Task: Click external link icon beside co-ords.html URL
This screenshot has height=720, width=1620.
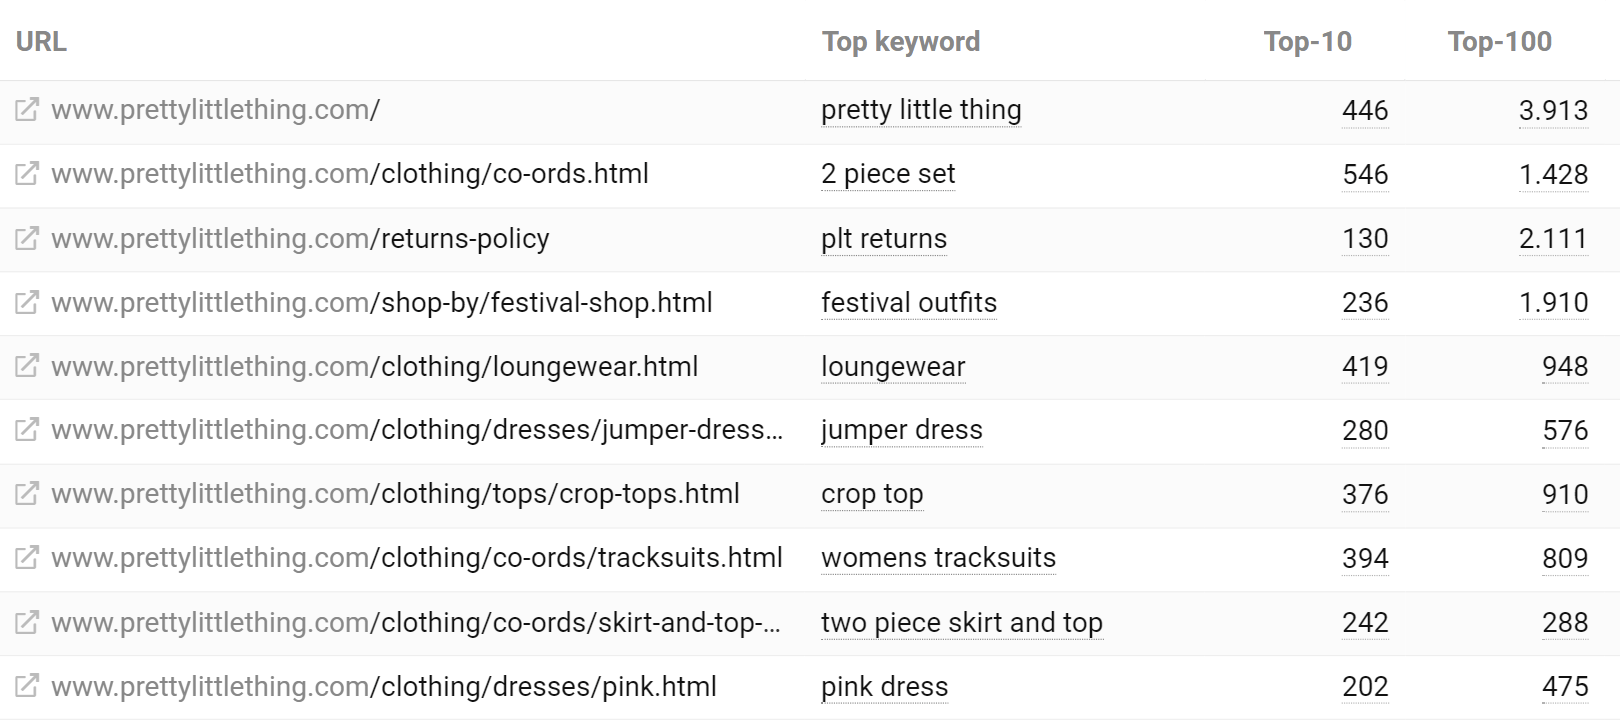Action: click(x=27, y=174)
